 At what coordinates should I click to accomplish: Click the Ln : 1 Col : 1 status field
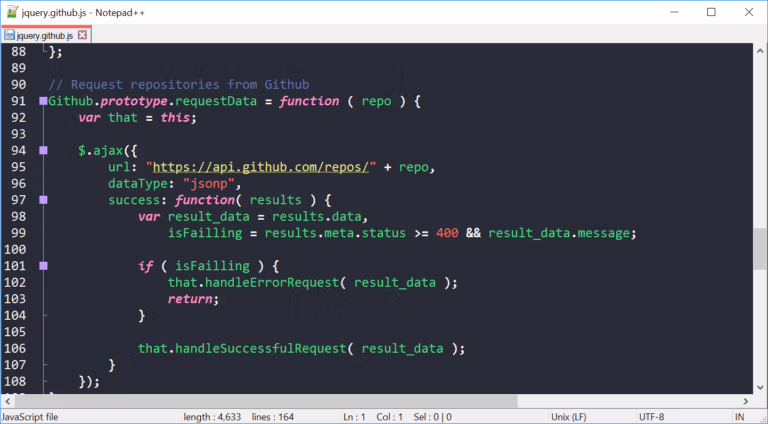[x=373, y=417]
